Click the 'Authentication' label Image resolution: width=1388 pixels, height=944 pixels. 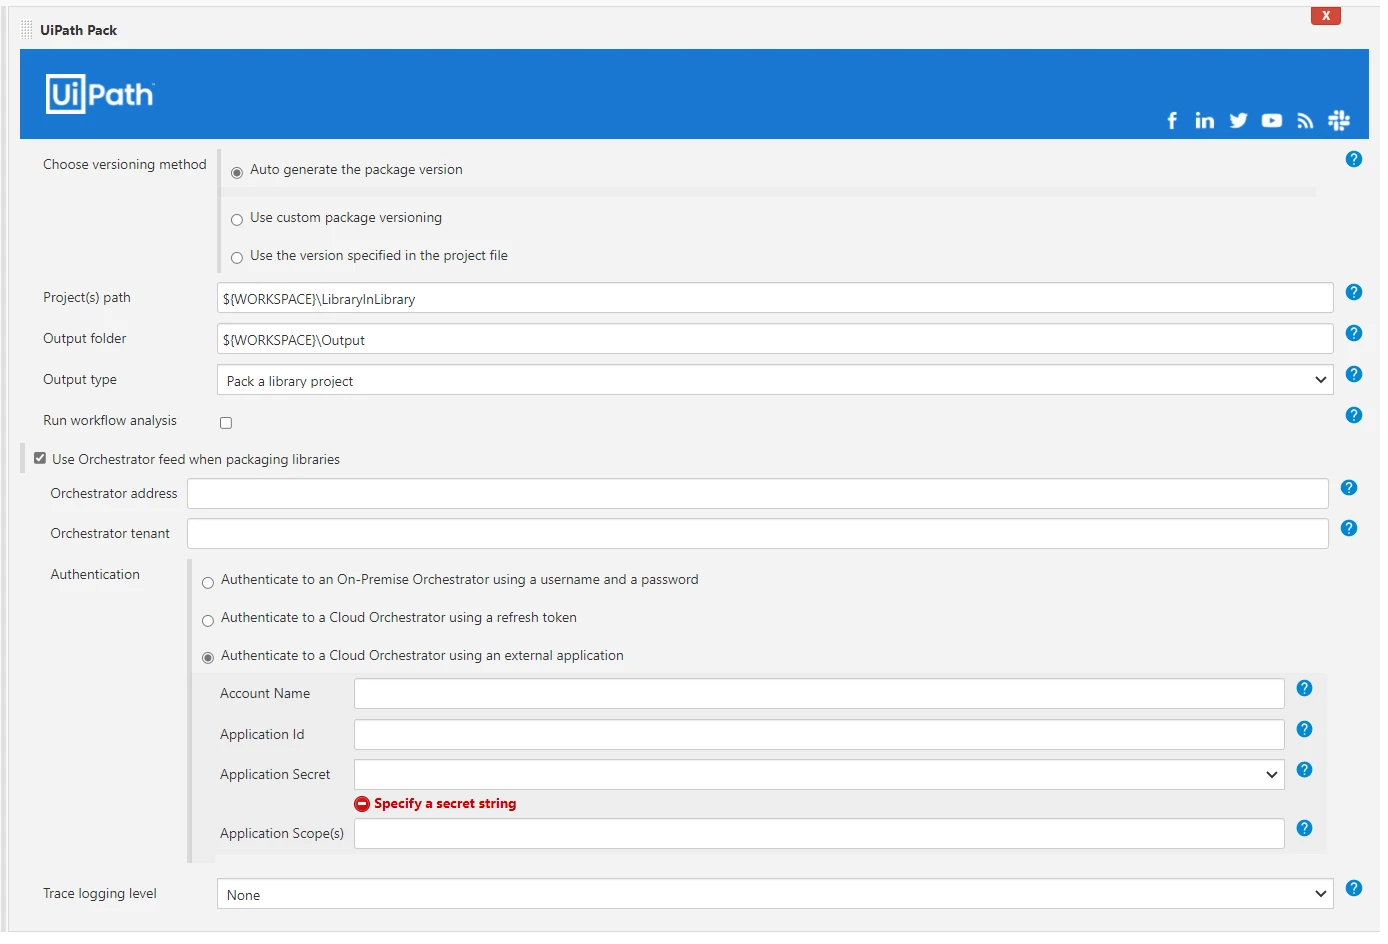(95, 574)
